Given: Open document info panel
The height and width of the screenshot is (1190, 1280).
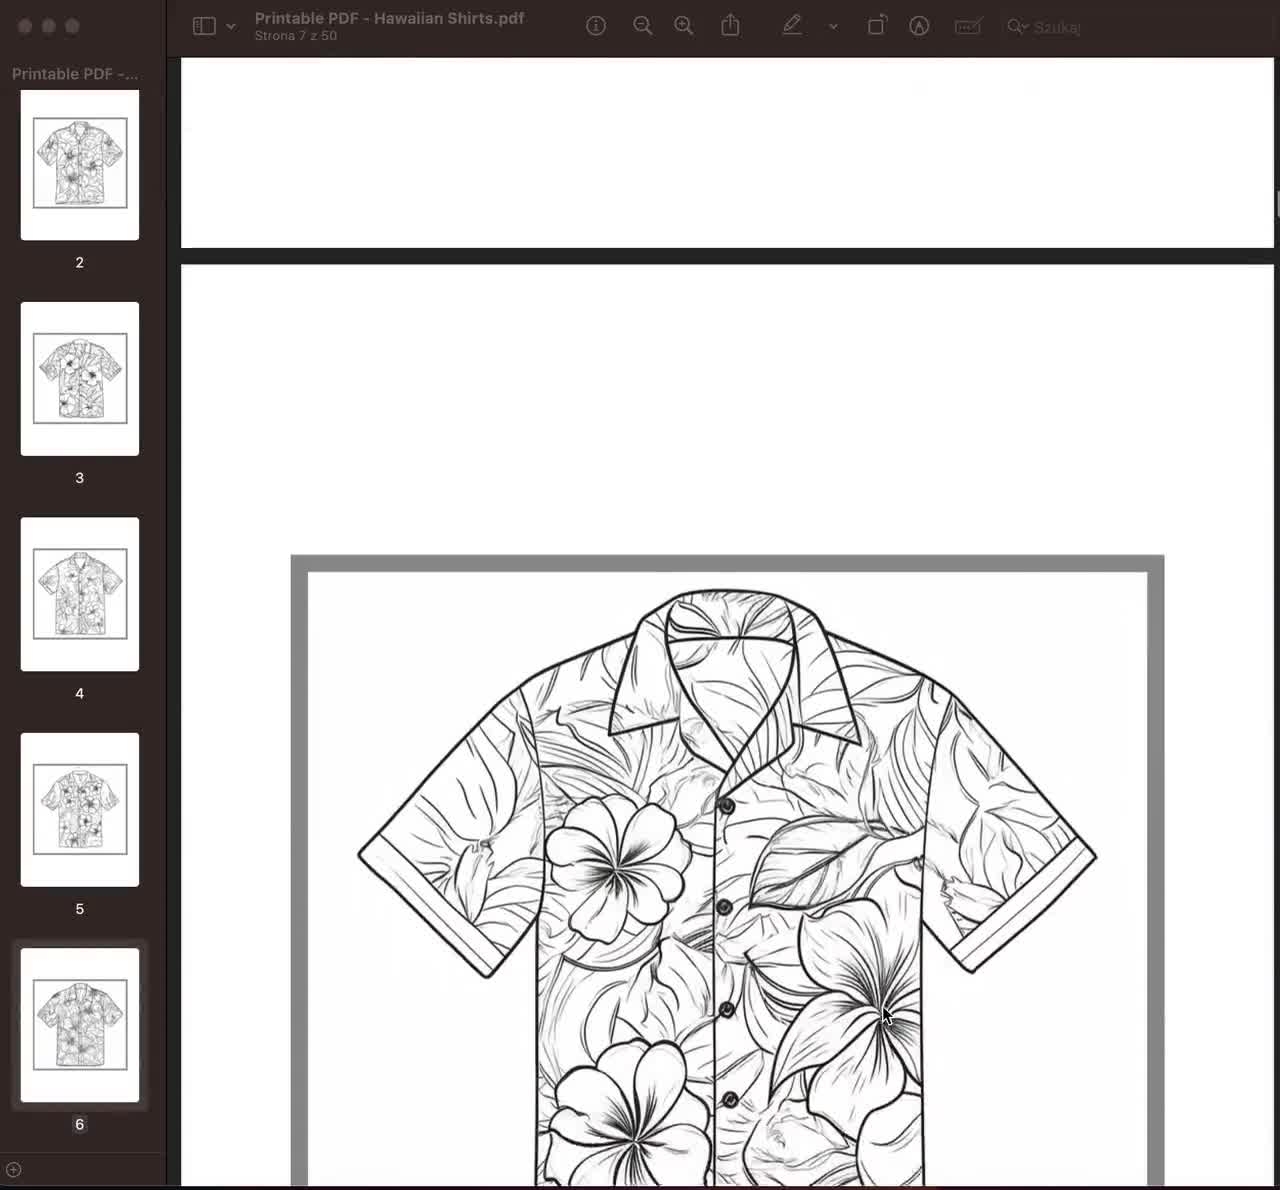Looking at the screenshot, I should (596, 26).
